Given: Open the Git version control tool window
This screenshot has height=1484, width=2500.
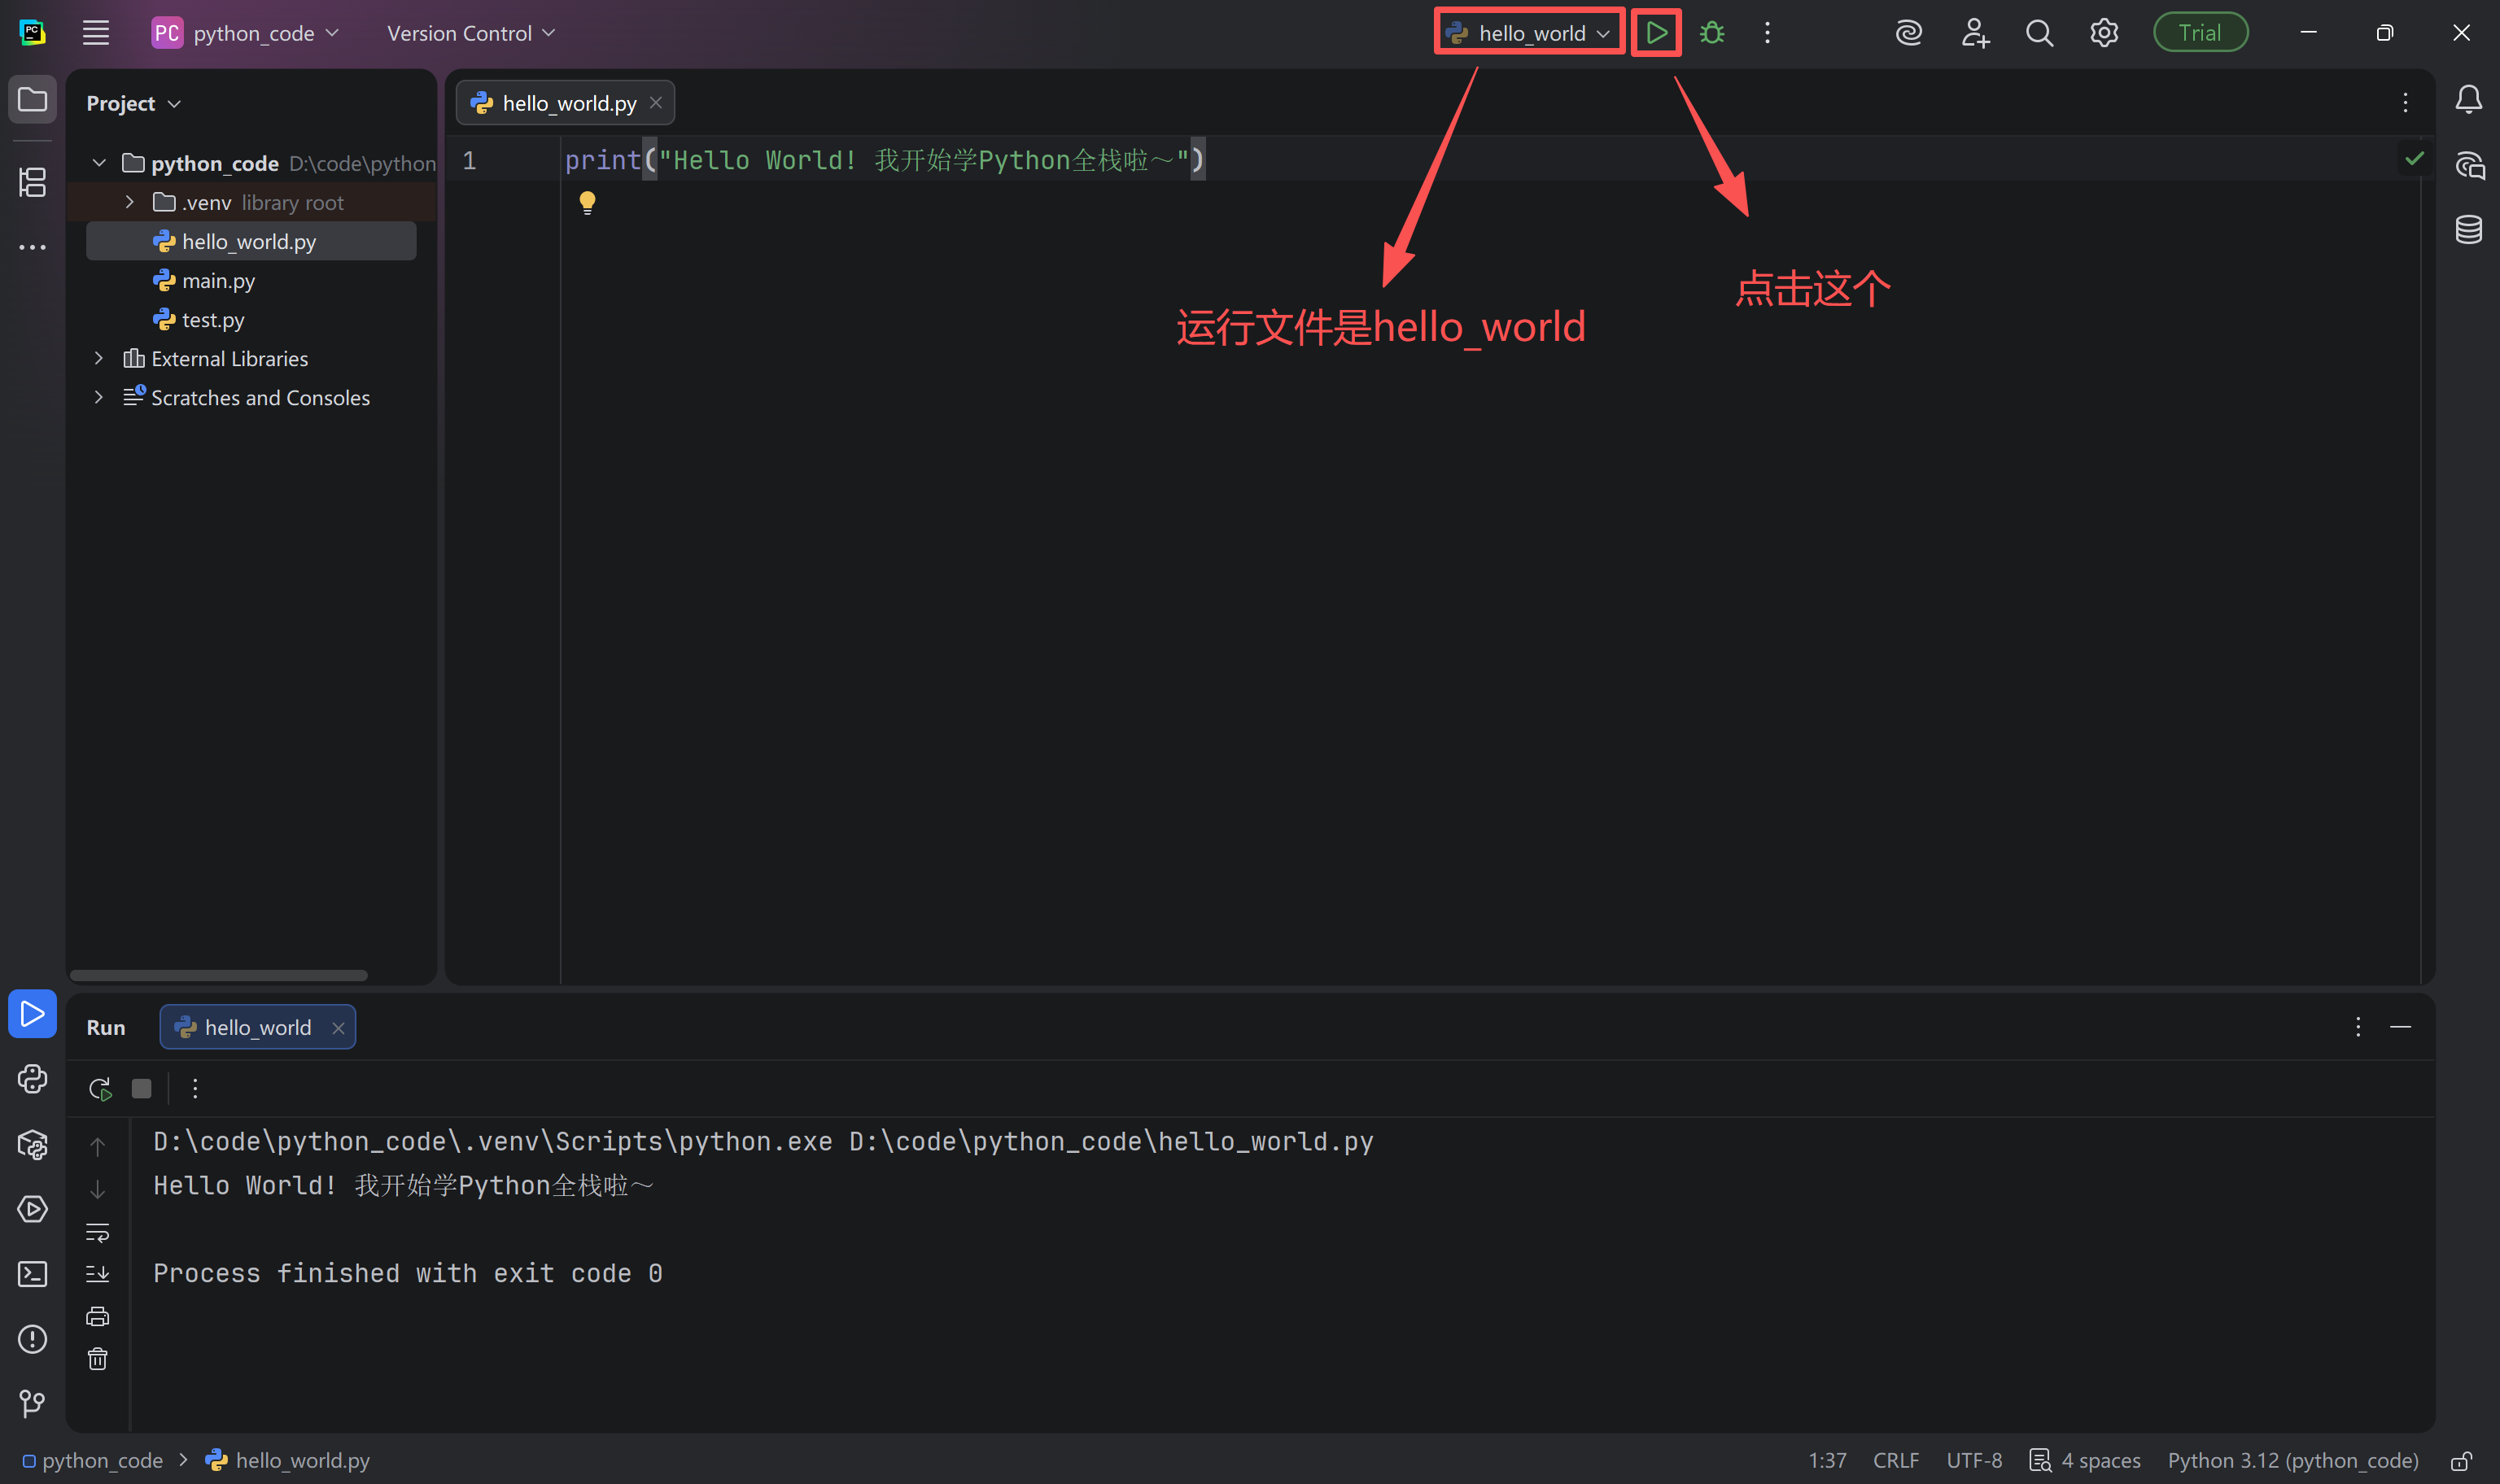Looking at the screenshot, I should click(32, 1404).
